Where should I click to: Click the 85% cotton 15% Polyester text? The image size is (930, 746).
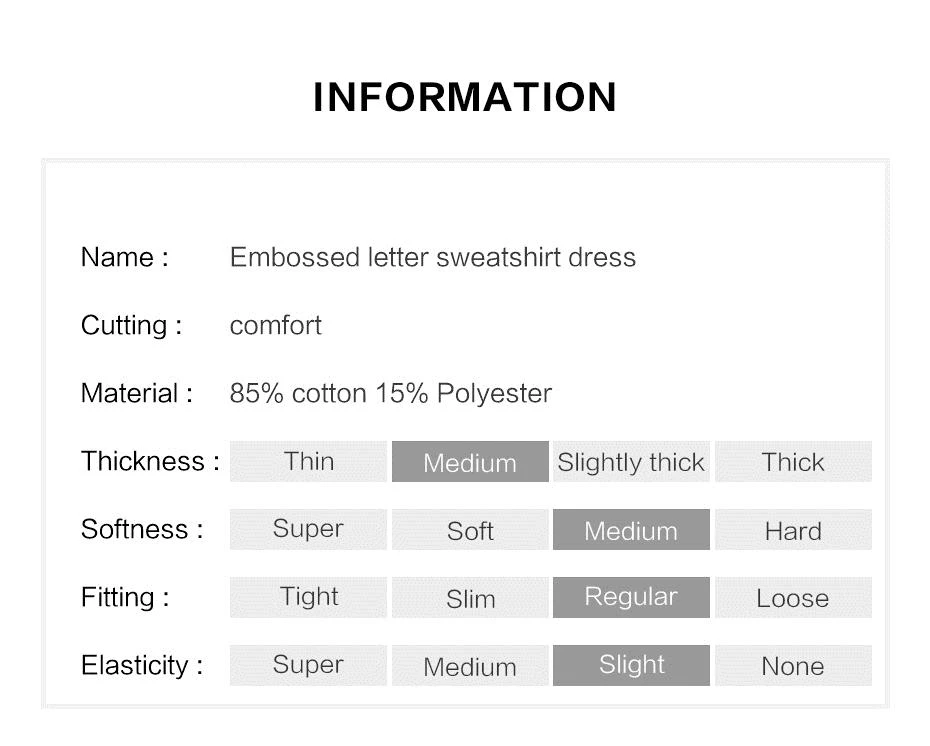(x=391, y=393)
